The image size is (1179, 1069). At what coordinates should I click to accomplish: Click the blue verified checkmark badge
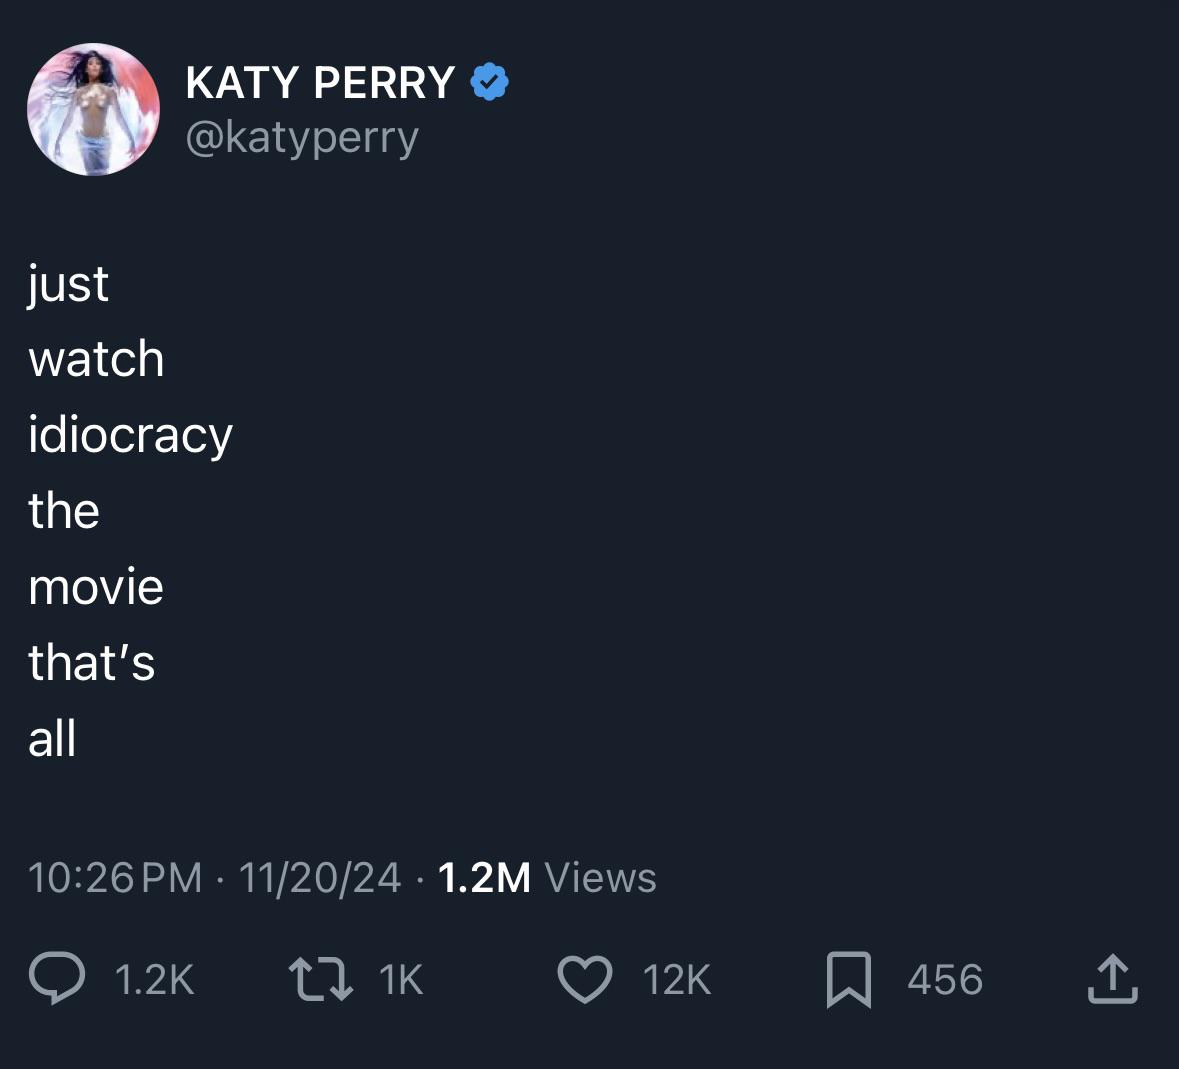click(x=489, y=82)
